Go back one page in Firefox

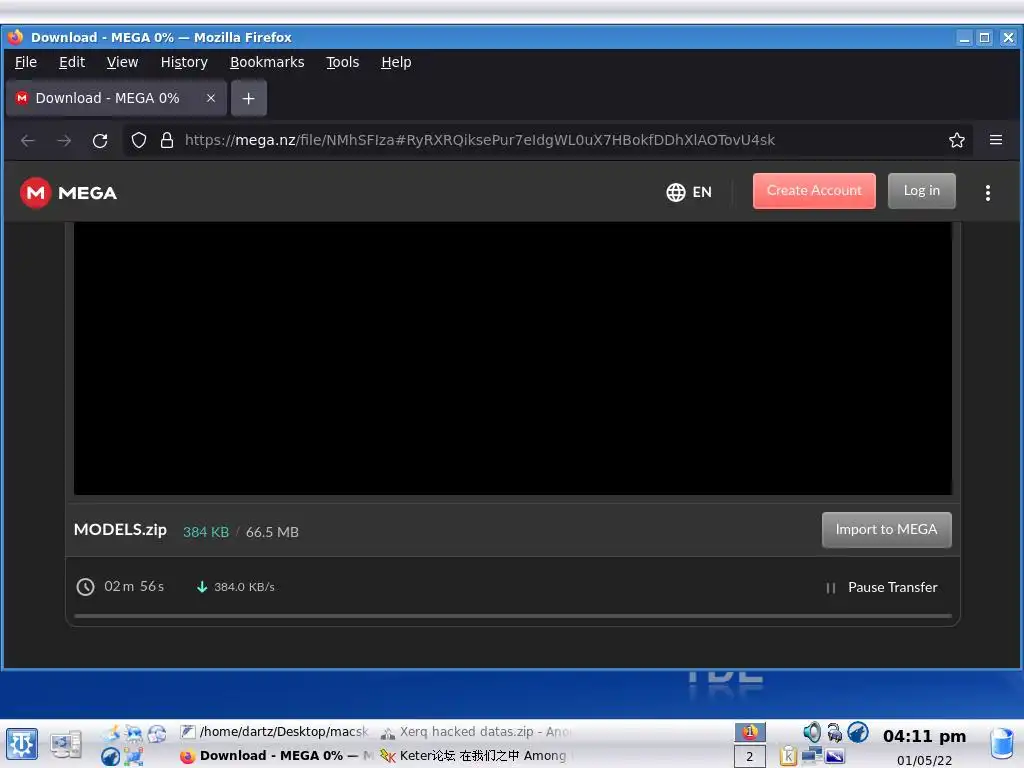point(27,140)
